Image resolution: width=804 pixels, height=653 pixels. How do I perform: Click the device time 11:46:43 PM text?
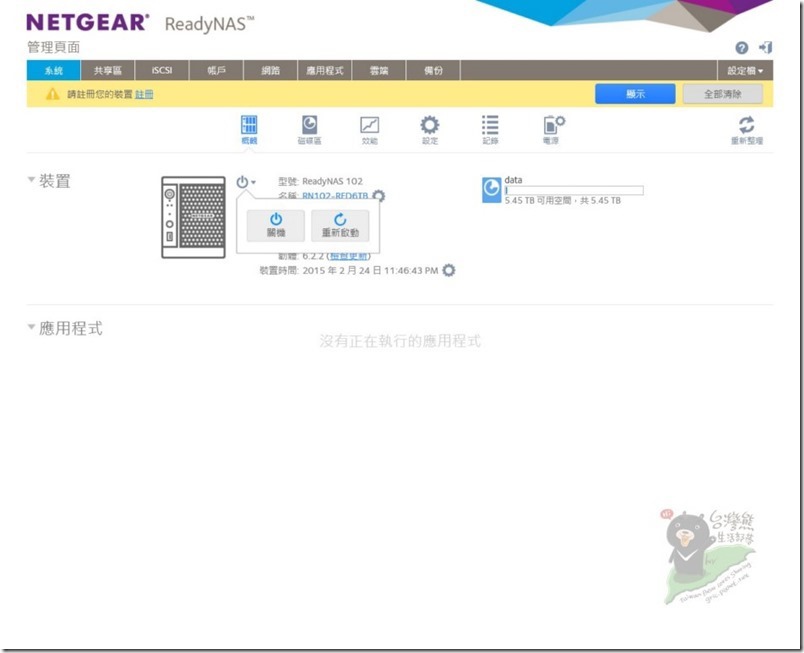point(411,270)
